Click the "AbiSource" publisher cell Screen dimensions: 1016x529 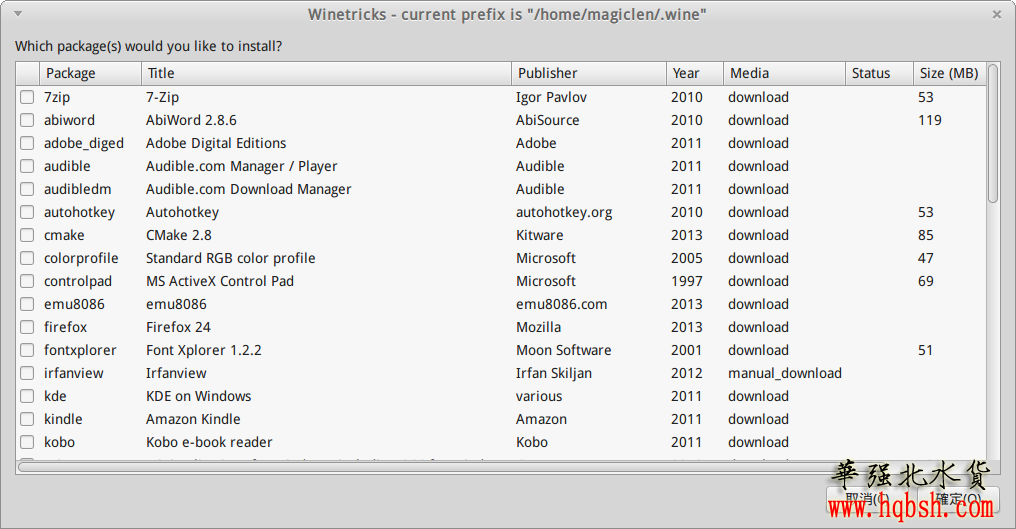(548, 120)
